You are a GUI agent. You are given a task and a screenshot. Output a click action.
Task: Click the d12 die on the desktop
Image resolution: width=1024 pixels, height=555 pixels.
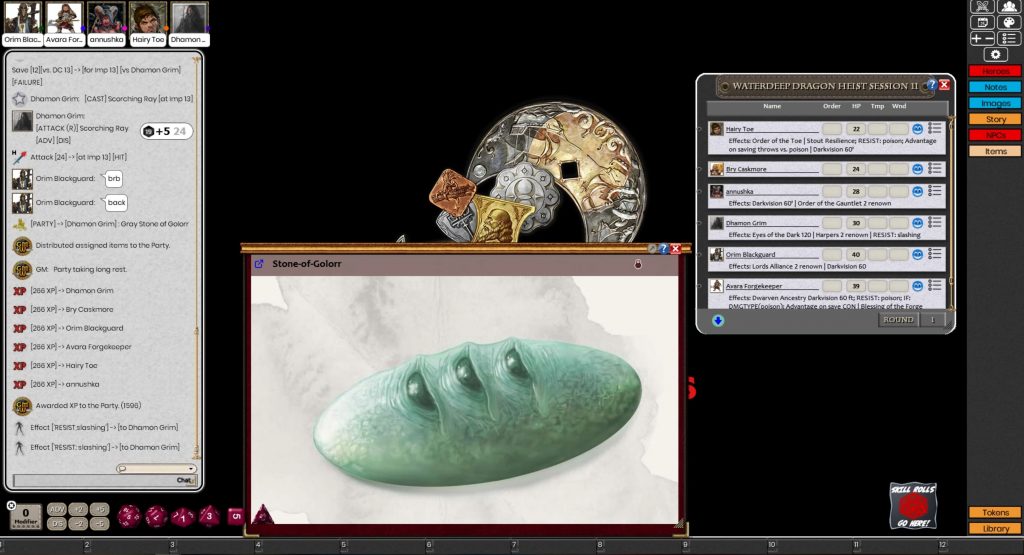(x=156, y=516)
